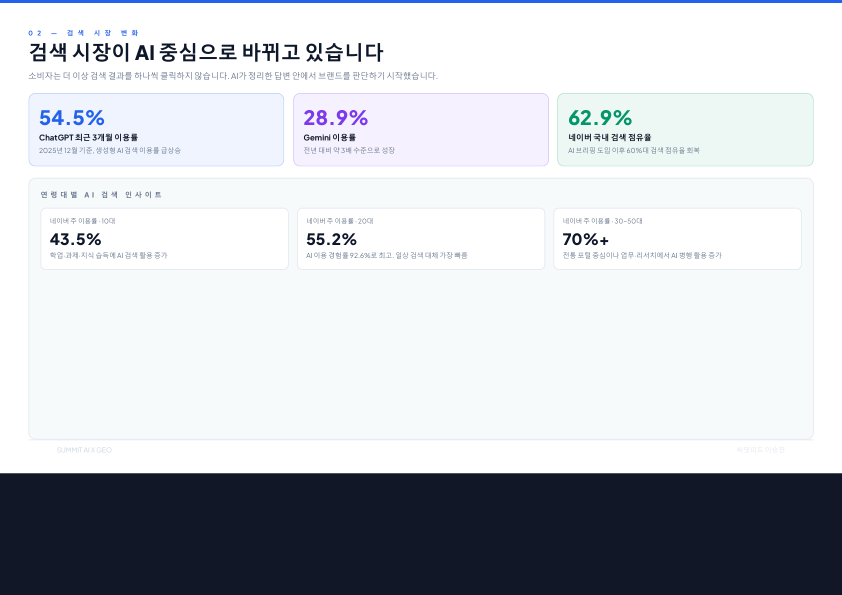Click the description '전년 대비 약 3배 수준으로 성장'
This screenshot has width=842, height=595.
[x=349, y=150]
